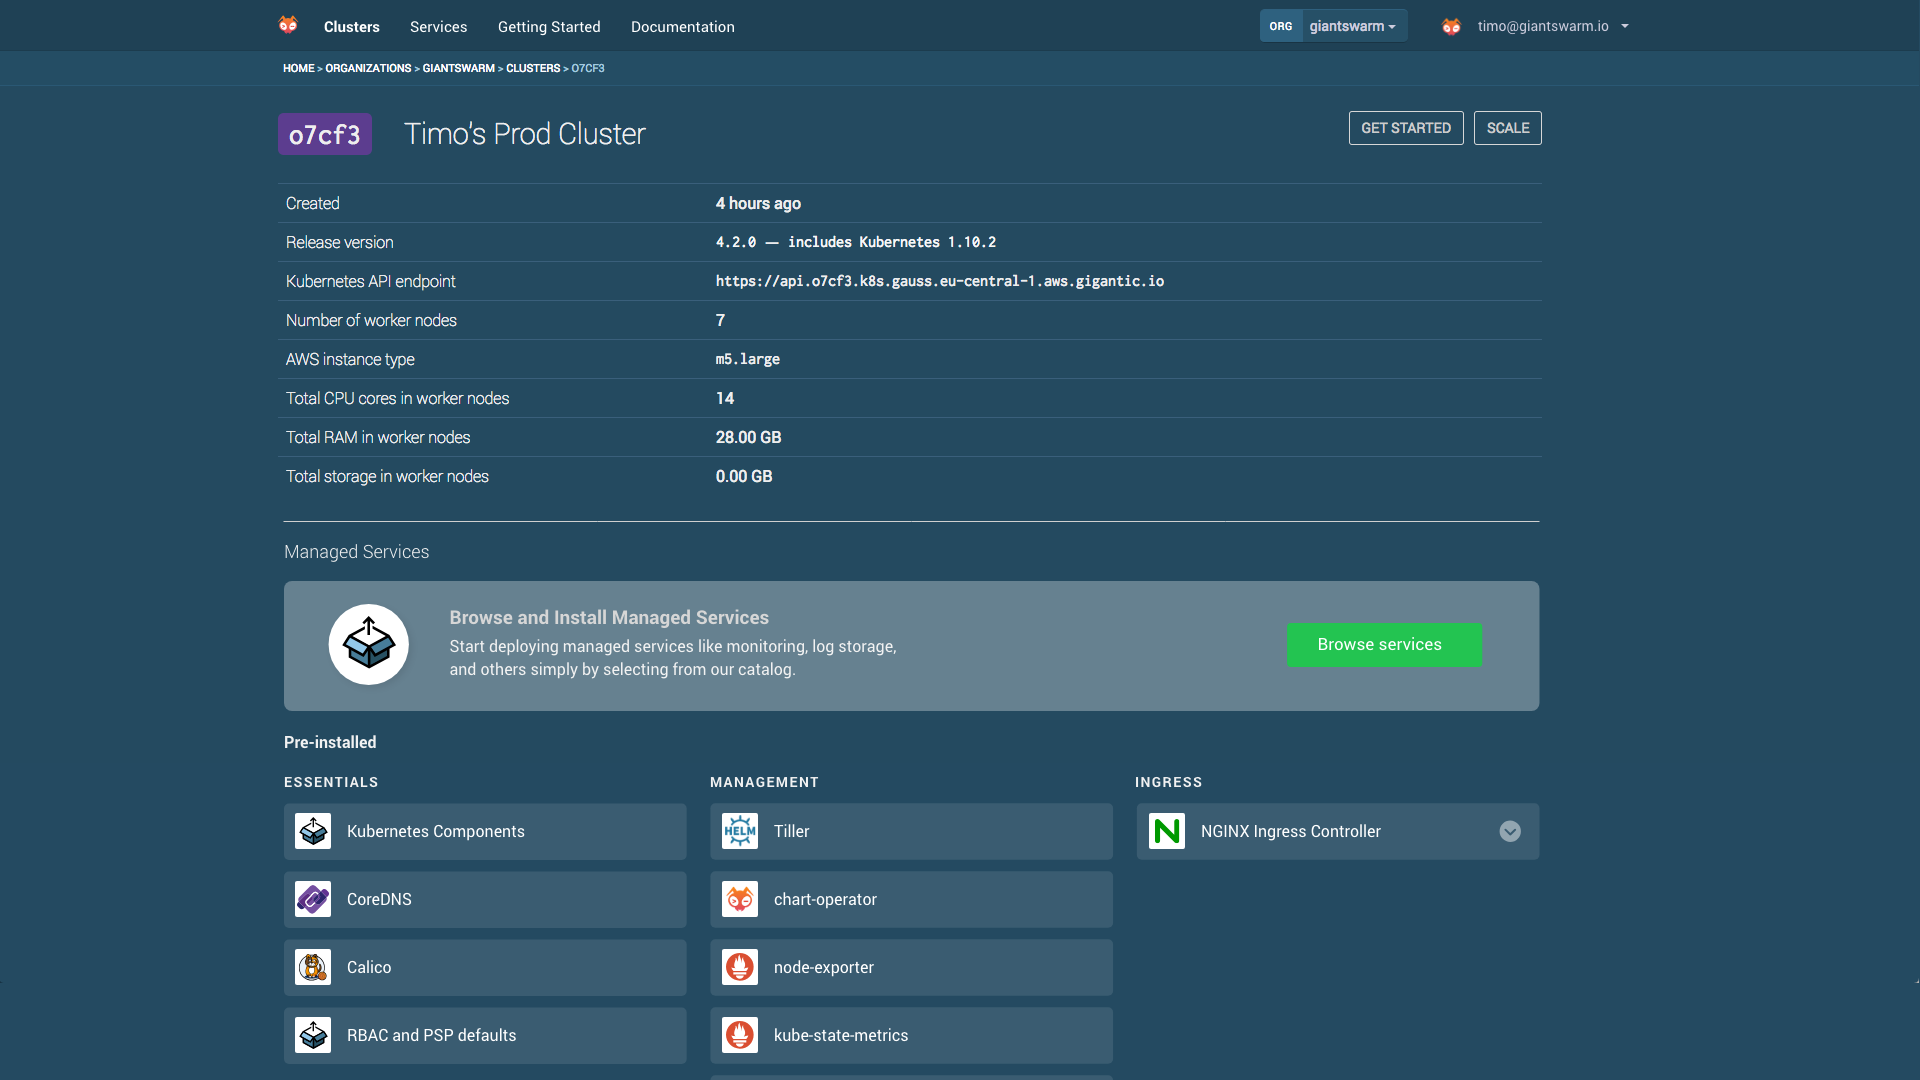1920x1080 pixels.
Task: Open the timo@giantswarm.io account menu
Action: 1553,26
